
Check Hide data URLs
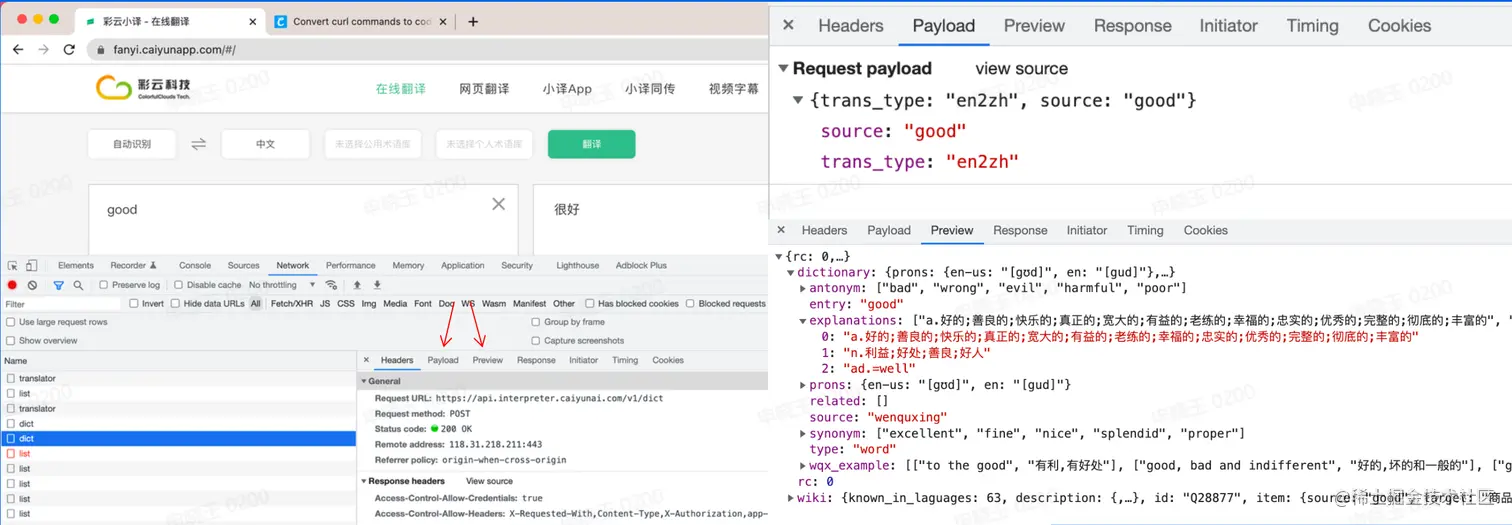click(x=176, y=303)
